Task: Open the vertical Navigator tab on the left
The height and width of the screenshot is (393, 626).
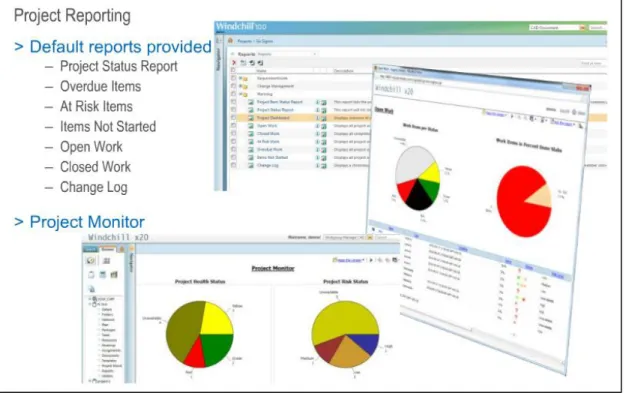Action: click(x=218, y=60)
